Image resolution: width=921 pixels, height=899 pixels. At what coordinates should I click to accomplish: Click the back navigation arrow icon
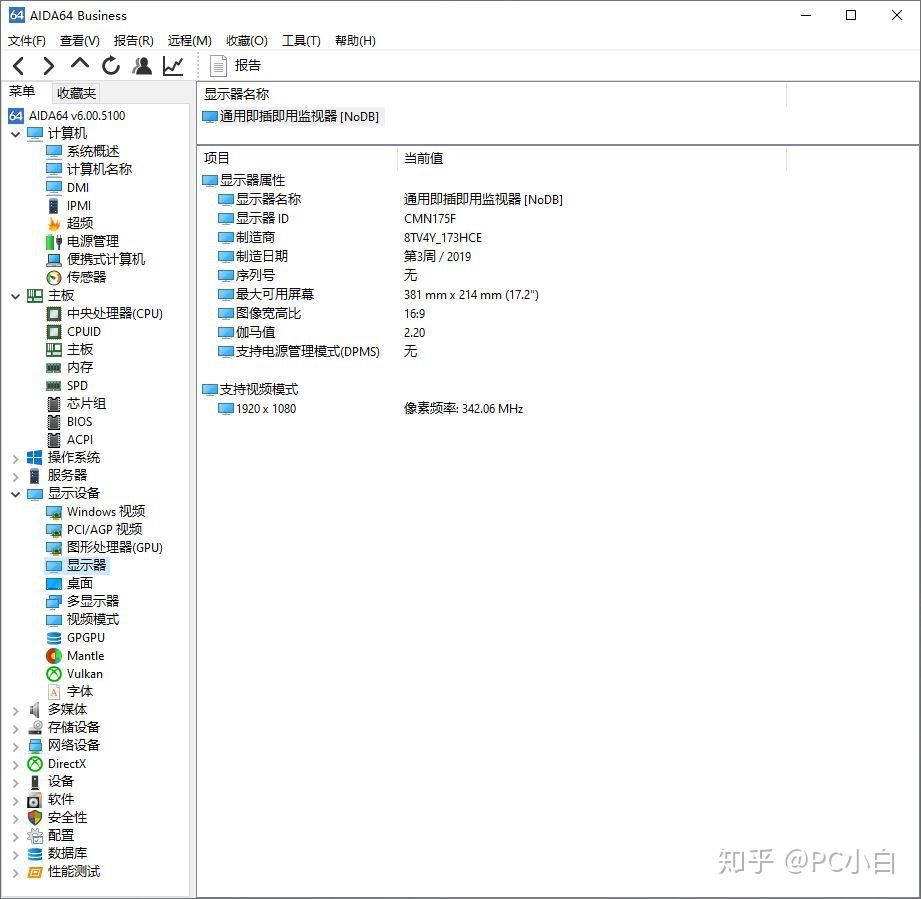click(17, 65)
